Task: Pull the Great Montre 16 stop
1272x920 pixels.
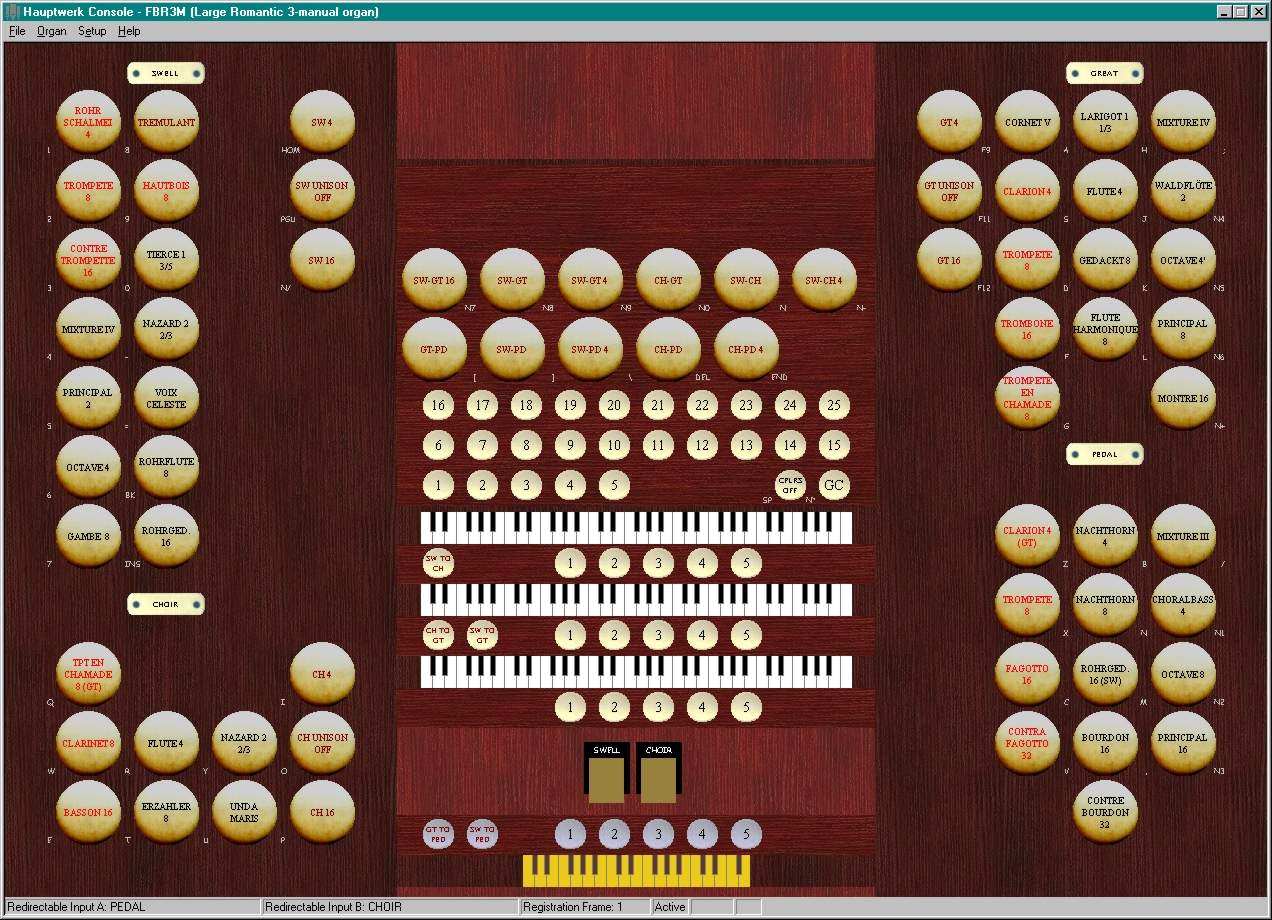Action: point(1183,398)
